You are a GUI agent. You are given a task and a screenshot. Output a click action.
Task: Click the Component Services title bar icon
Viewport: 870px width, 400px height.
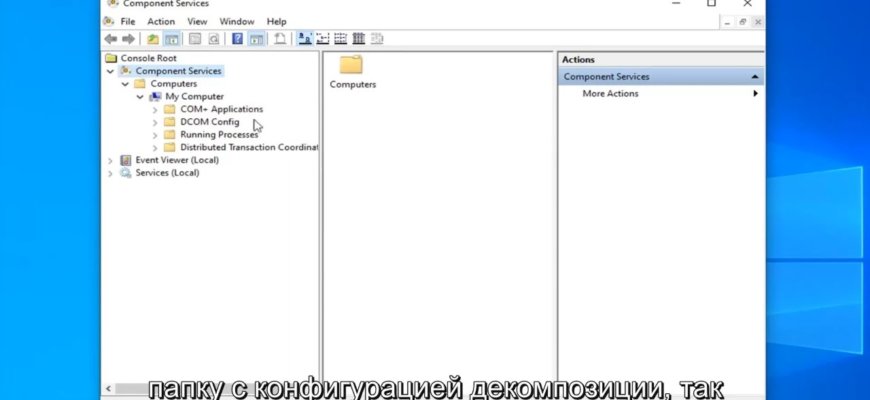[113, 3]
